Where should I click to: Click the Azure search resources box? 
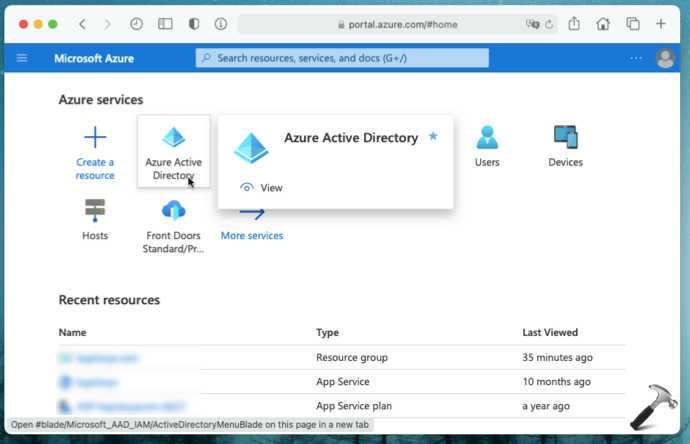[x=342, y=58]
